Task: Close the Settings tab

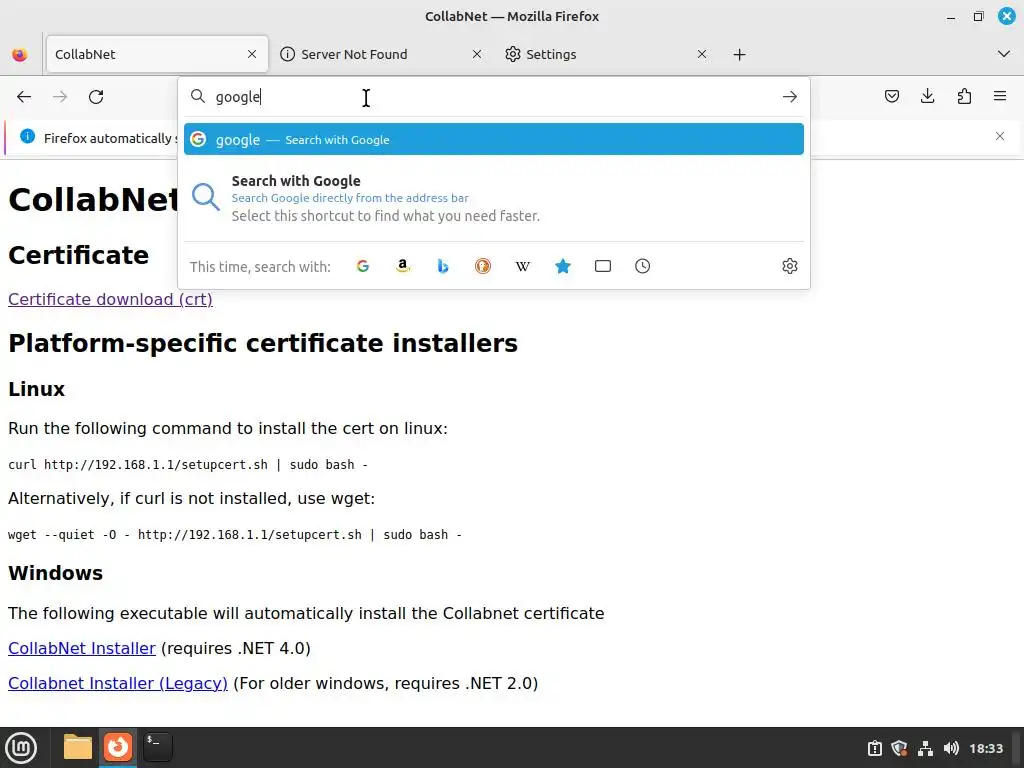Action: 702,54
